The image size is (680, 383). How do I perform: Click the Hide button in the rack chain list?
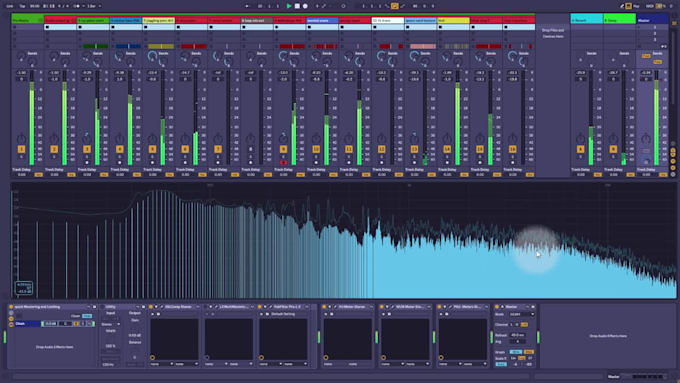tap(87, 316)
